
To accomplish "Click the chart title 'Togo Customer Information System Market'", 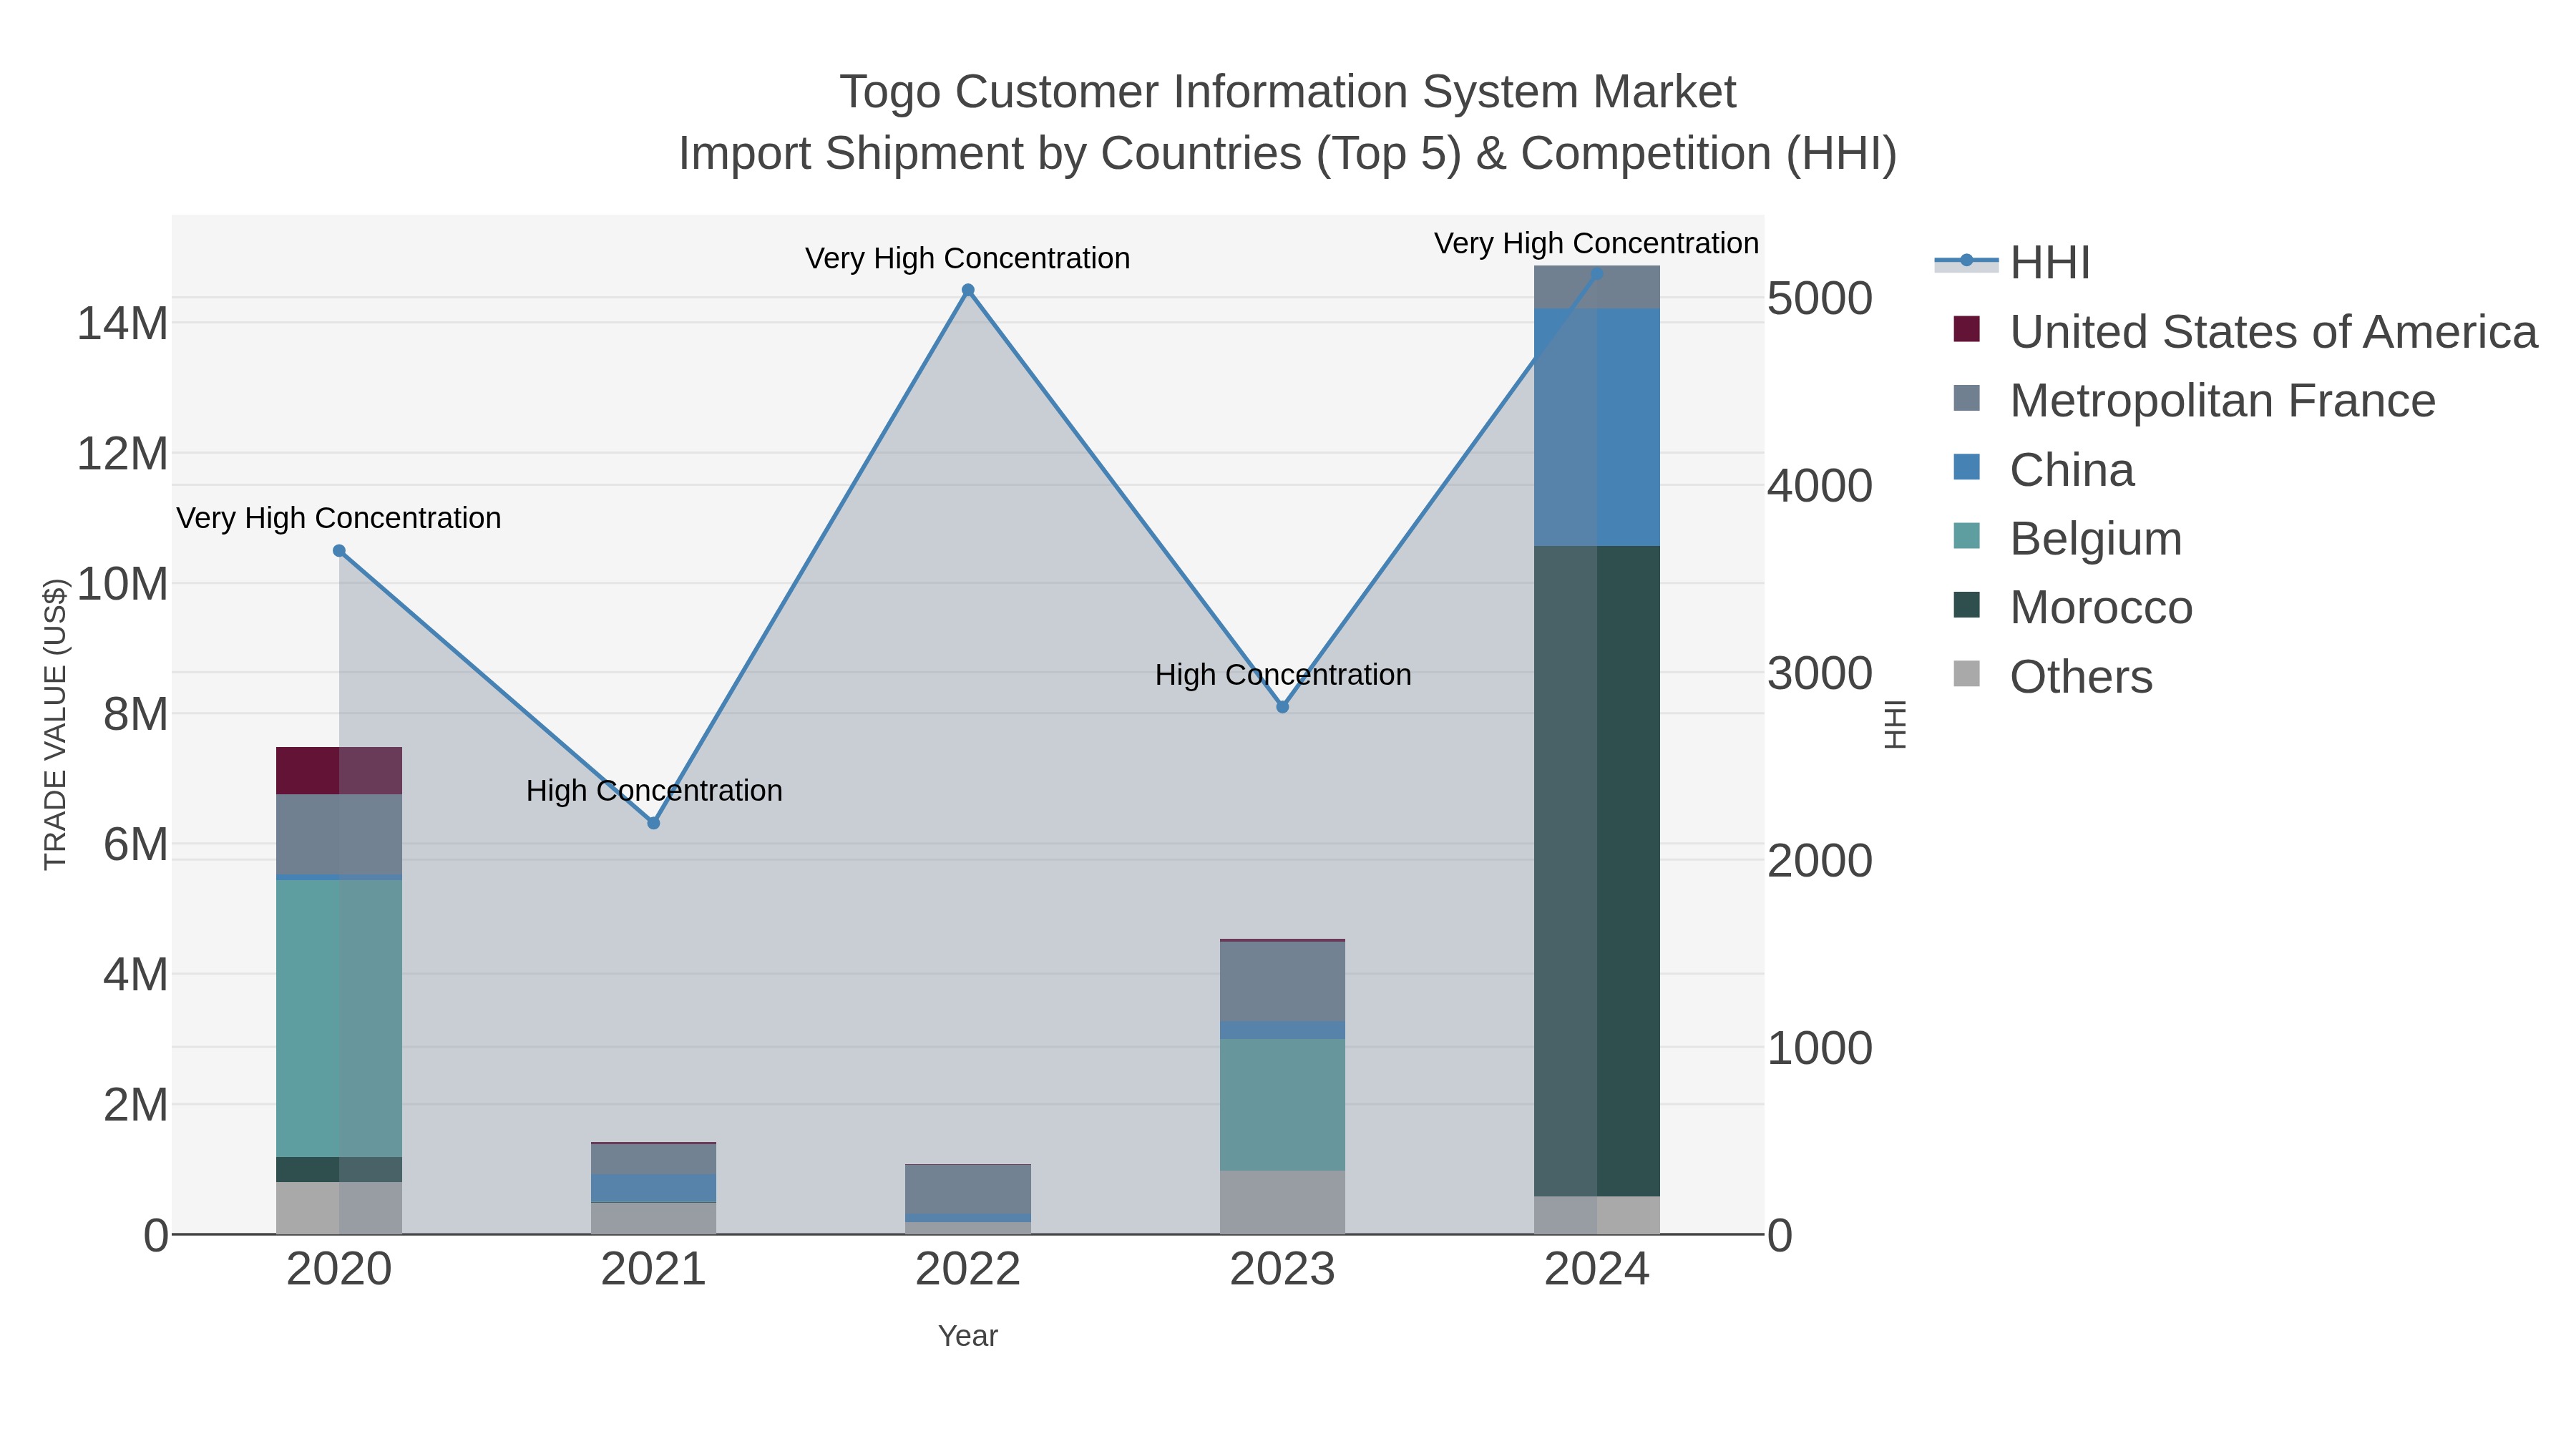I will [x=1288, y=92].
